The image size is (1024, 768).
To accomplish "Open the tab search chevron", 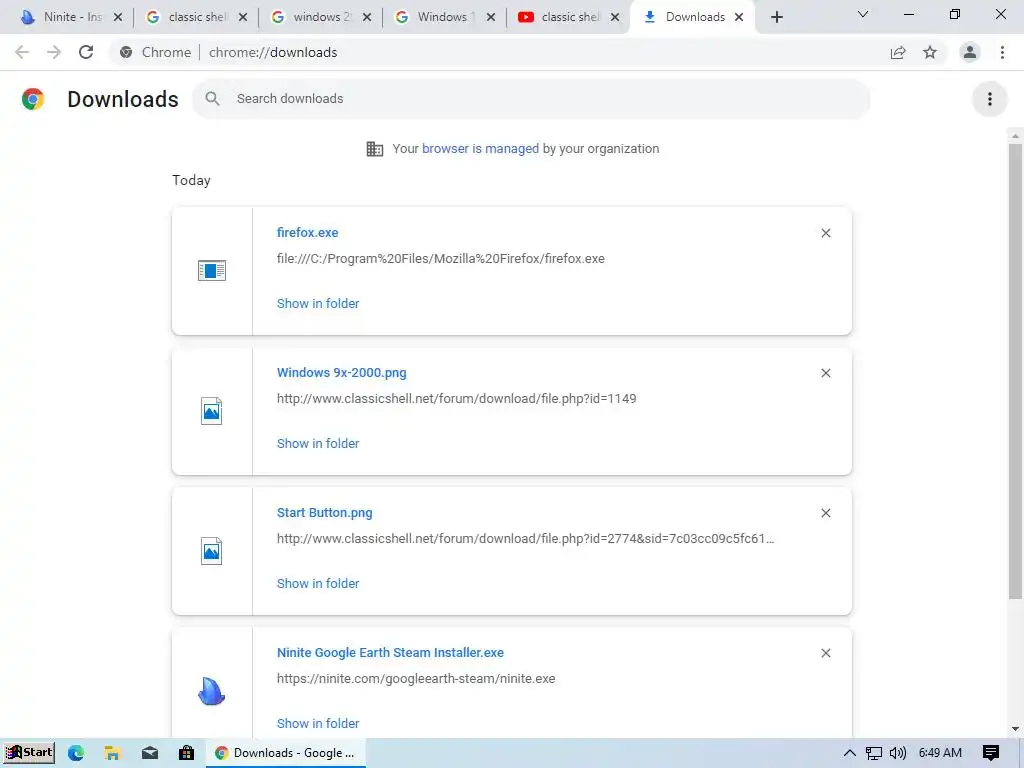I will [863, 14].
